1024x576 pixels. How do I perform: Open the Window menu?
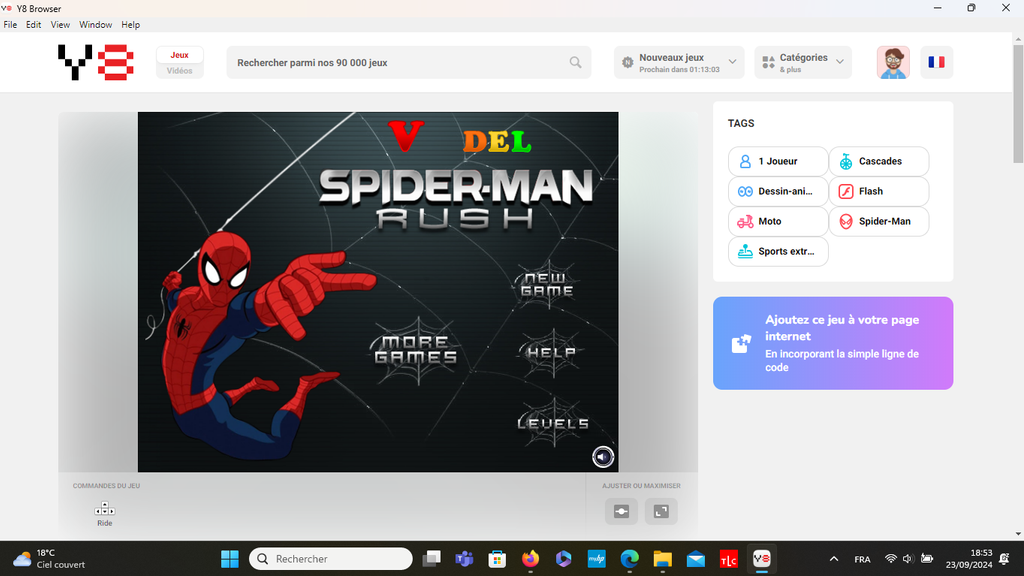click(96, 24)
